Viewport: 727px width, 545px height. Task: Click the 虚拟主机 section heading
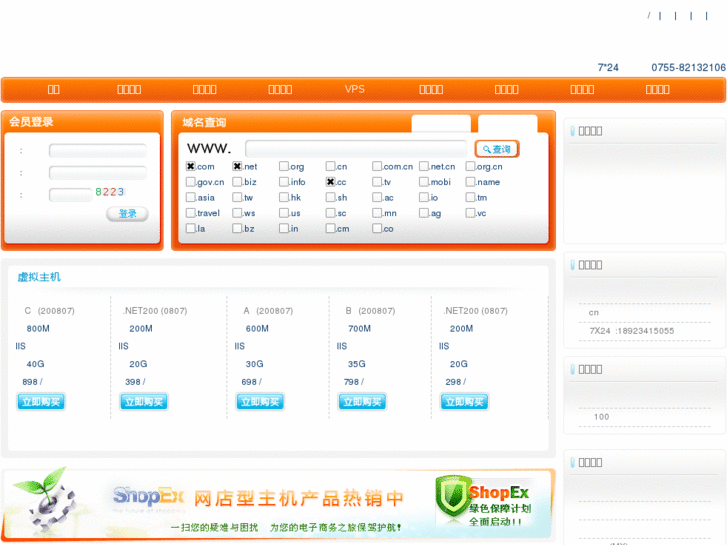click(39, 277)
